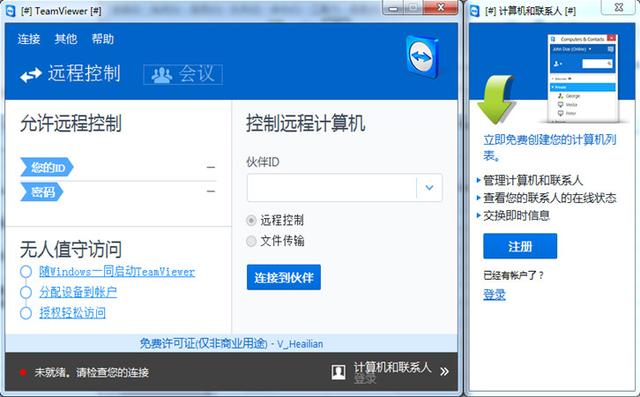640x397 pixels.
Task: Click the remote control arrows icon
Action: 31,75
